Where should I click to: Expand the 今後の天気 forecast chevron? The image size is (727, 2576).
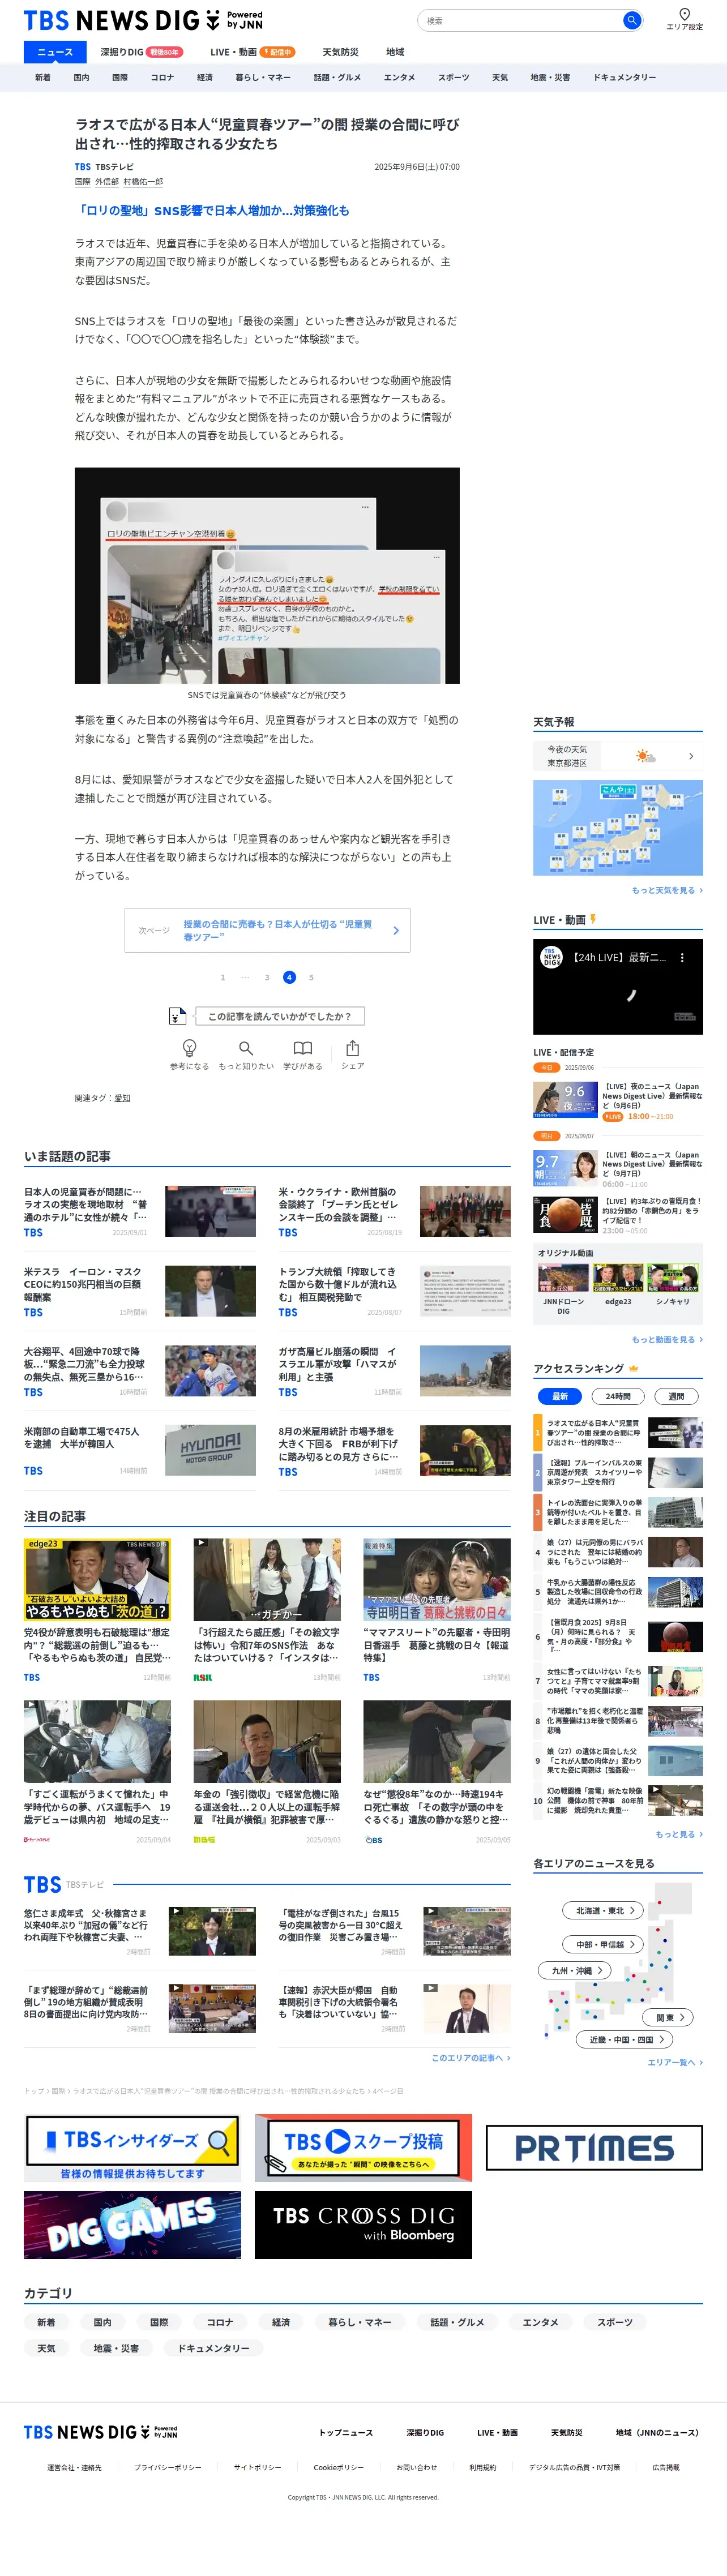coord(691,756)
